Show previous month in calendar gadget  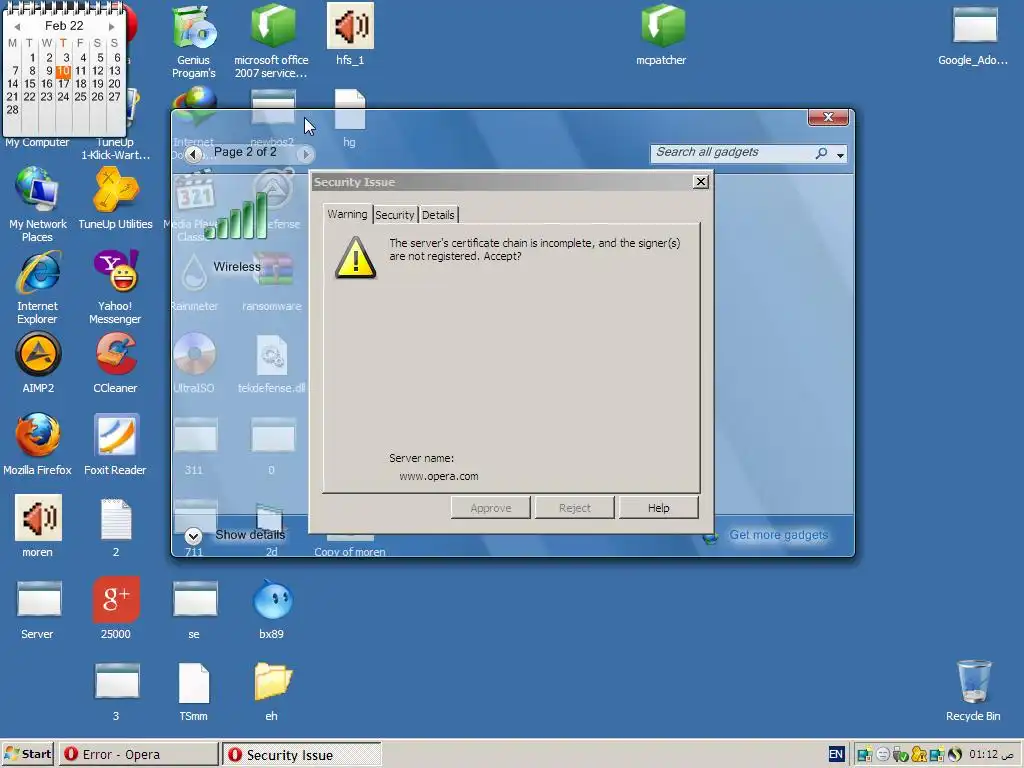coord(17,27)
